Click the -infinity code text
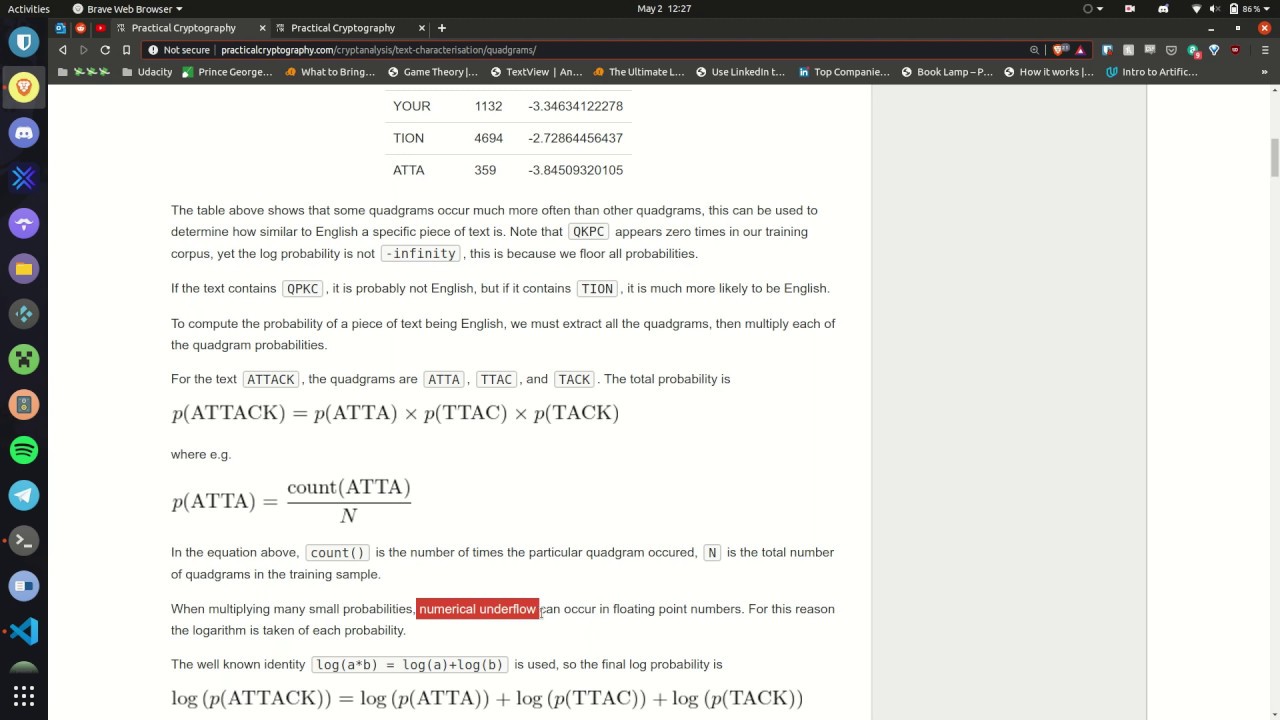The width and height of the screenshot is (1280, 720). (x=420, y=254)
